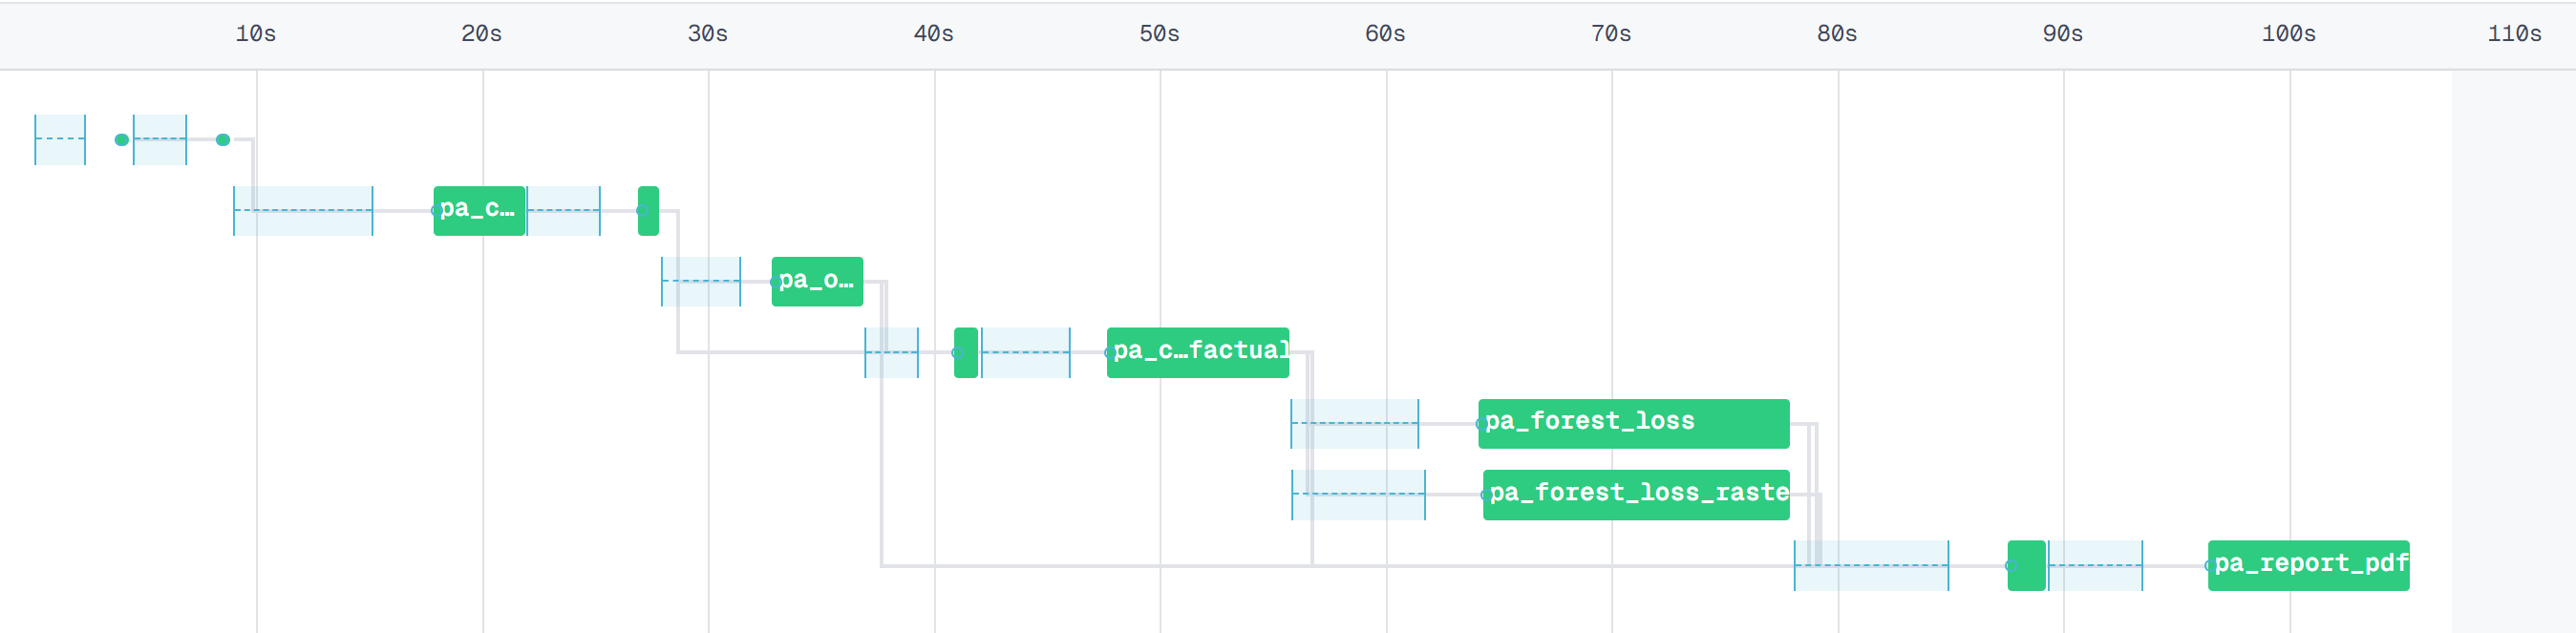Click the light-blue wait segment left of pa_o…
Viewport: 2576px width, 633px height.
(x=701, y=281)
